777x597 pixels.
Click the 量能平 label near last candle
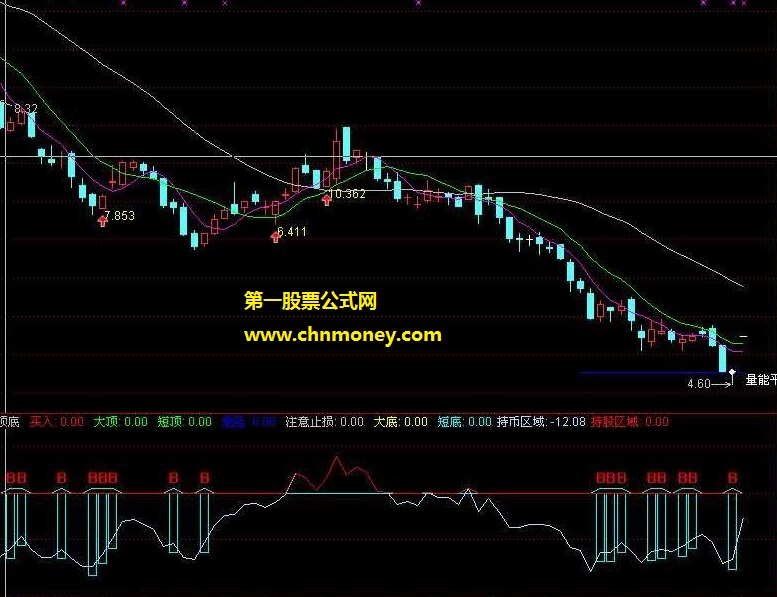click(x=761, y=380)
